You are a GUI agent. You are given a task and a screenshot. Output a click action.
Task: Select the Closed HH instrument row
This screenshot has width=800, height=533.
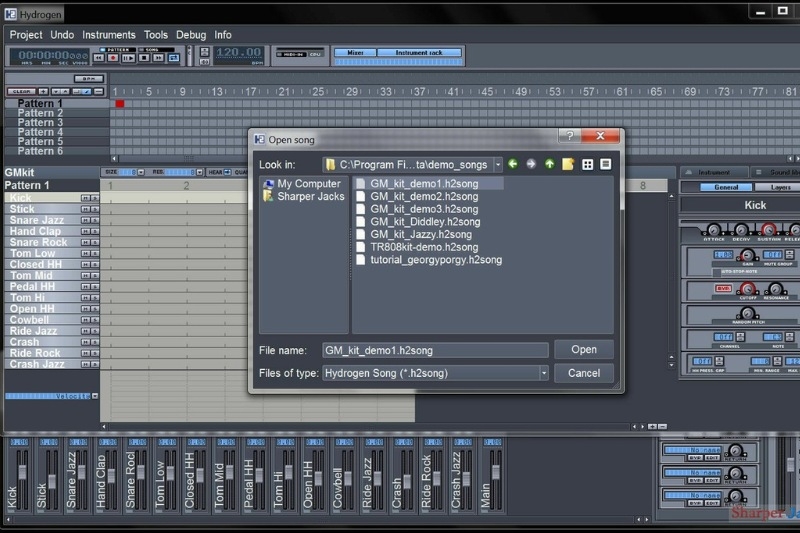click(52, 265)
